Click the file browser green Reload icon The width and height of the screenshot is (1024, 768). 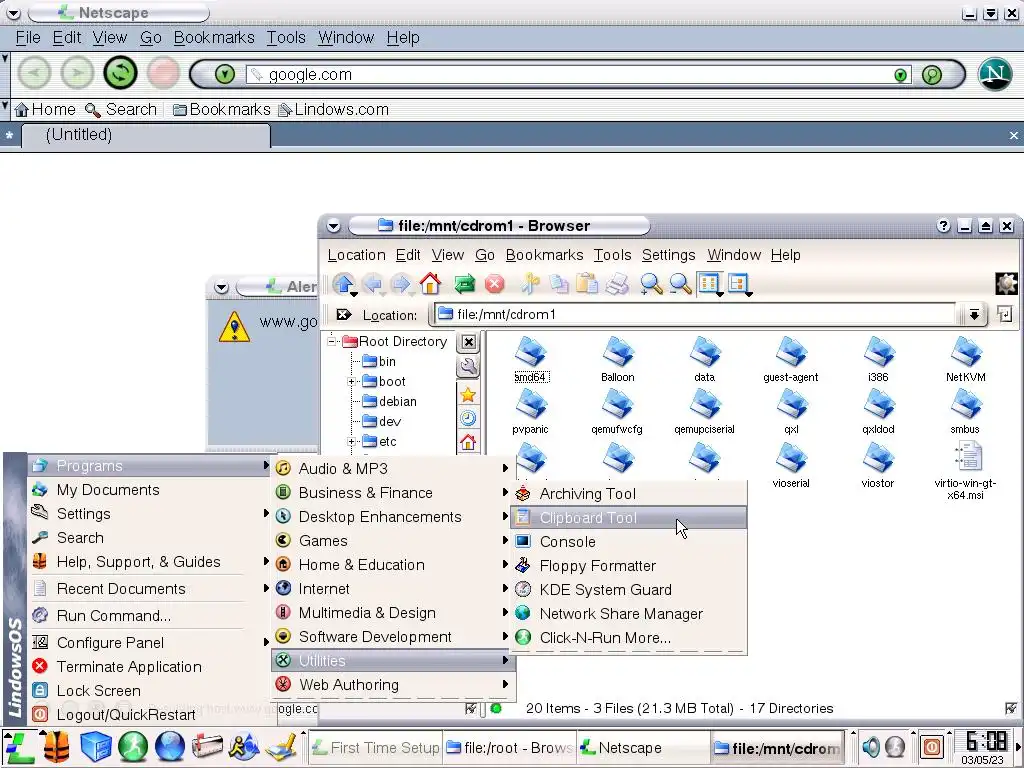[x=464, y=284]
